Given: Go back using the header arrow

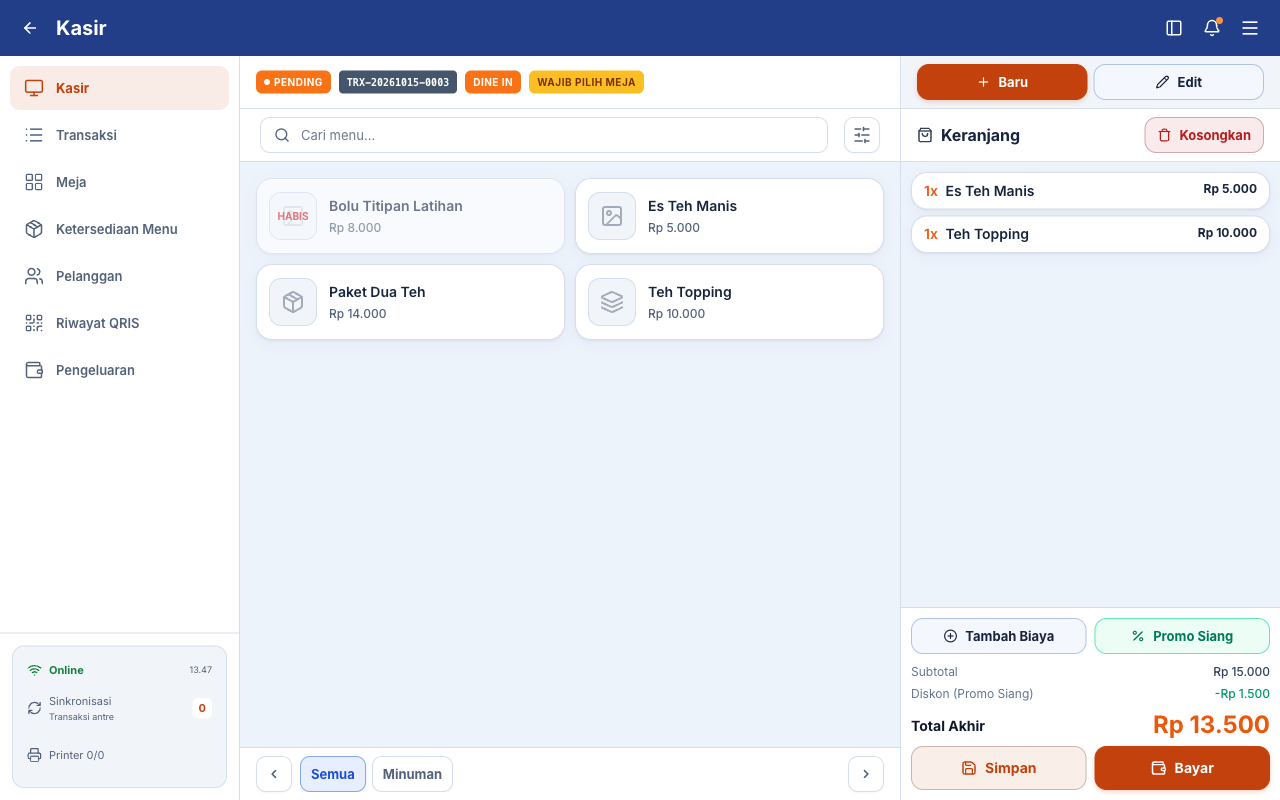Looking at the screenshot, I should (x=30, y=28).
